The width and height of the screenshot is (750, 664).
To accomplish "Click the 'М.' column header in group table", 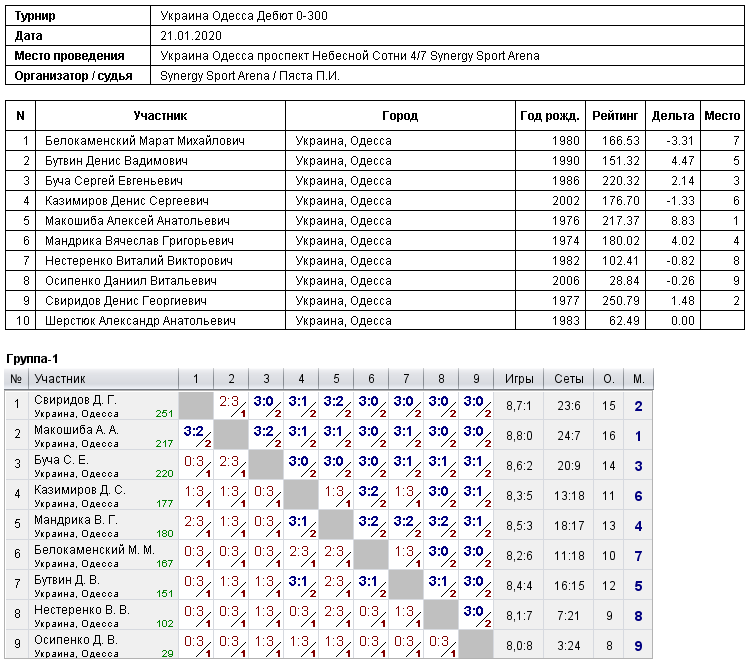I will 639,379.
